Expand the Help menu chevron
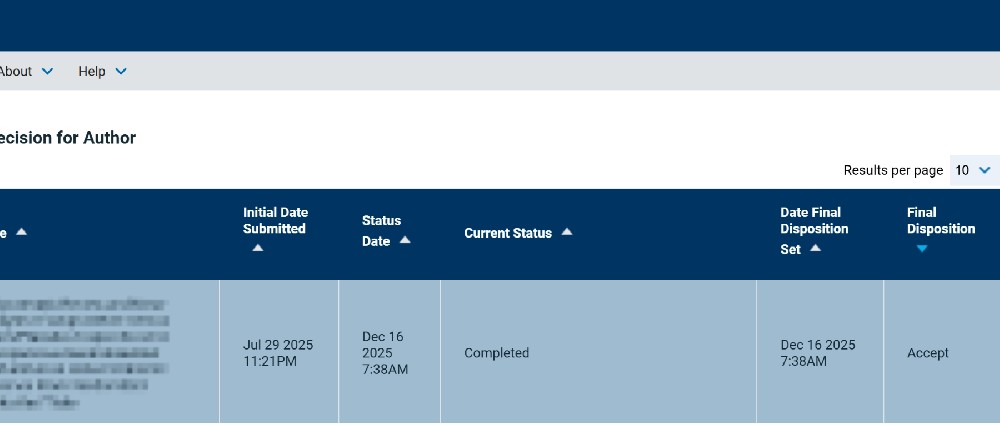The height and width of the screenshot is (425, 1000). point(121,71)
